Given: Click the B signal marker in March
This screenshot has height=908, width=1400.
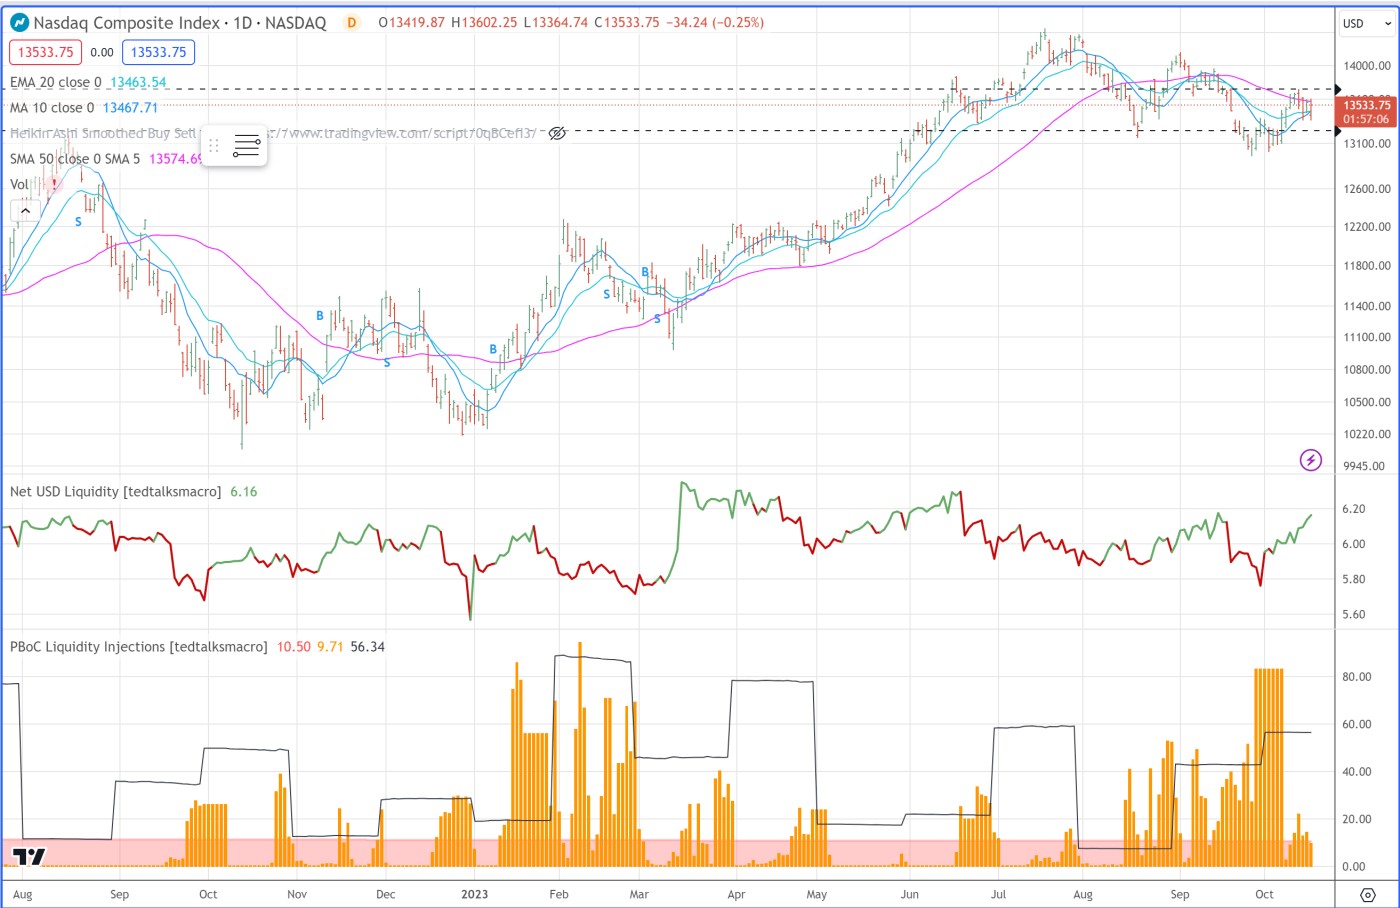Looking at the screenshot, I should point(645,272).
